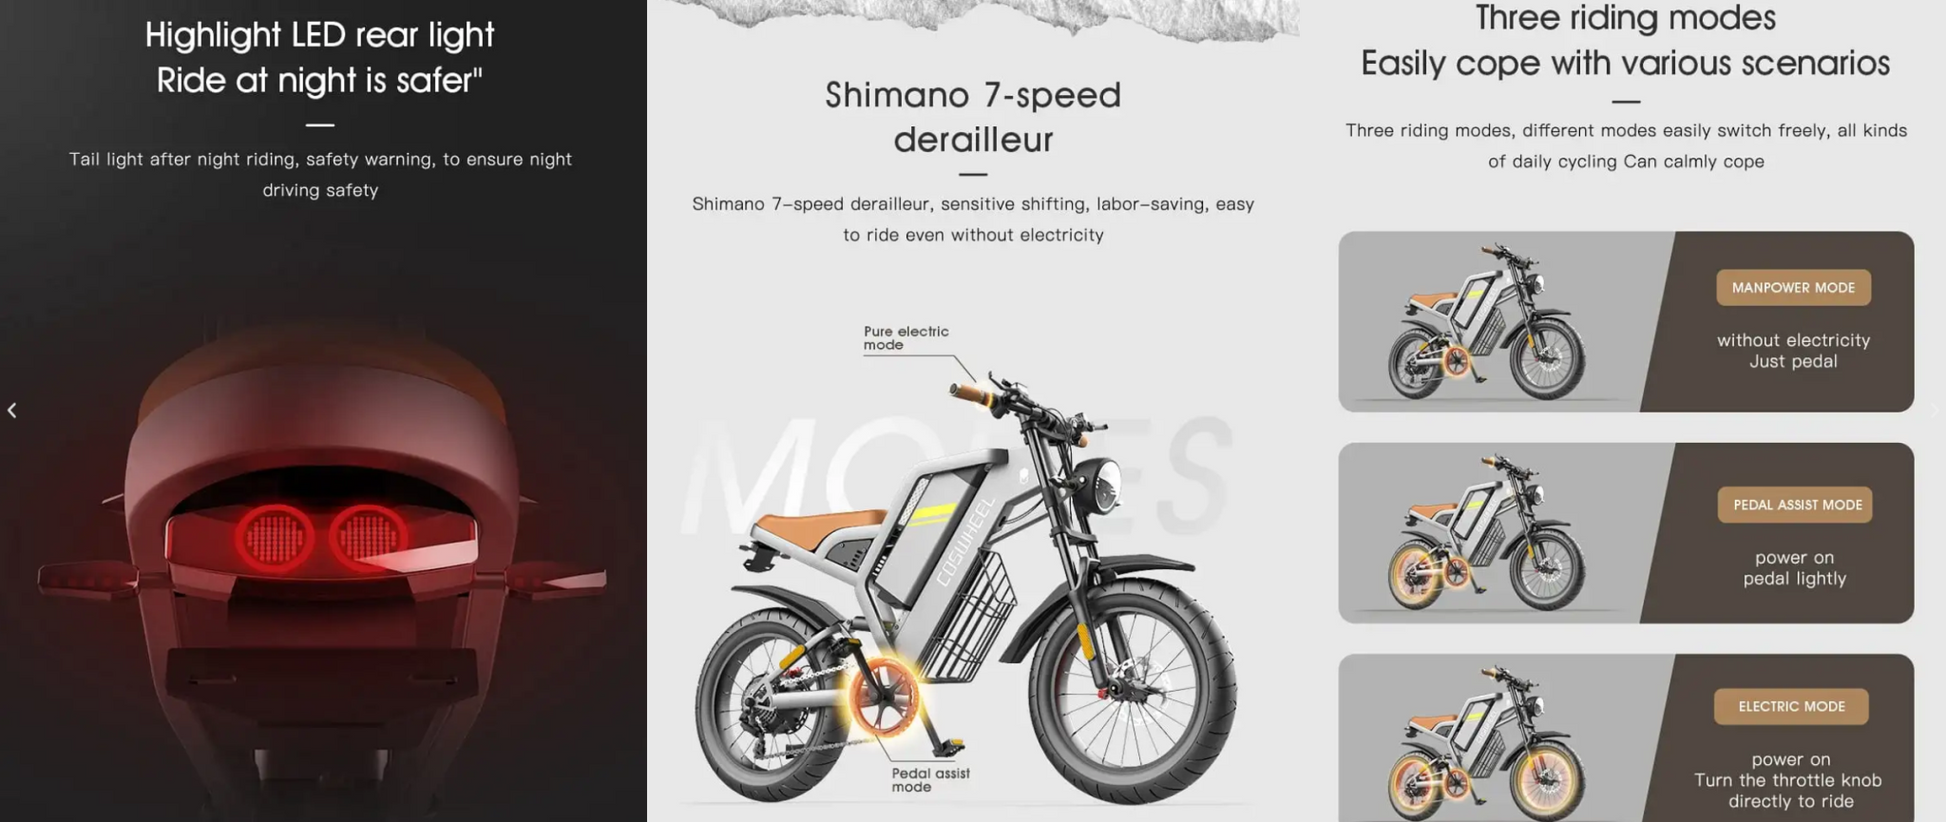Select the ELECTRIC MODE badge
Viewport: 1946px width, 822px height.
pyautogui.click(x=1791, y=707)
